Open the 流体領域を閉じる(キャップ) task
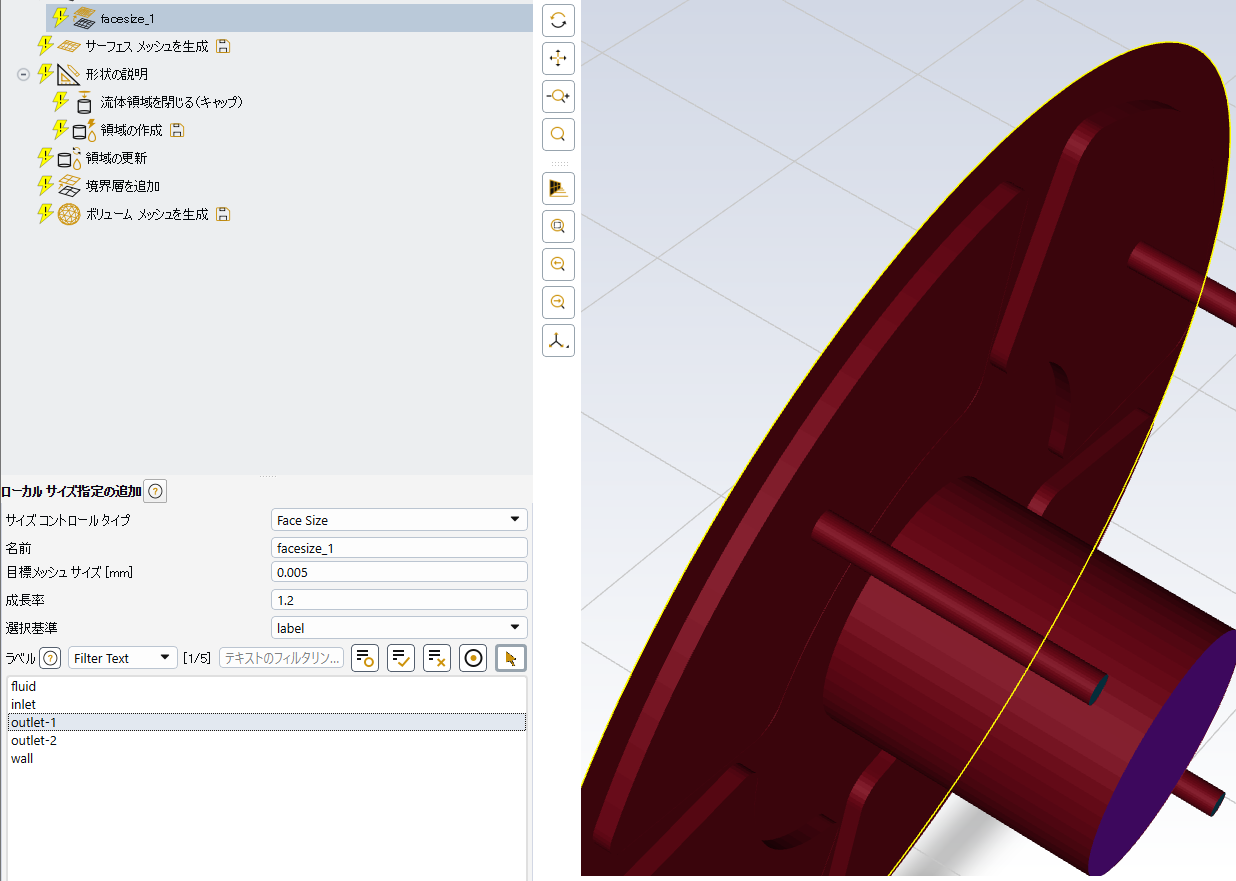This screenshot has height=881, width=1236. 171,102
